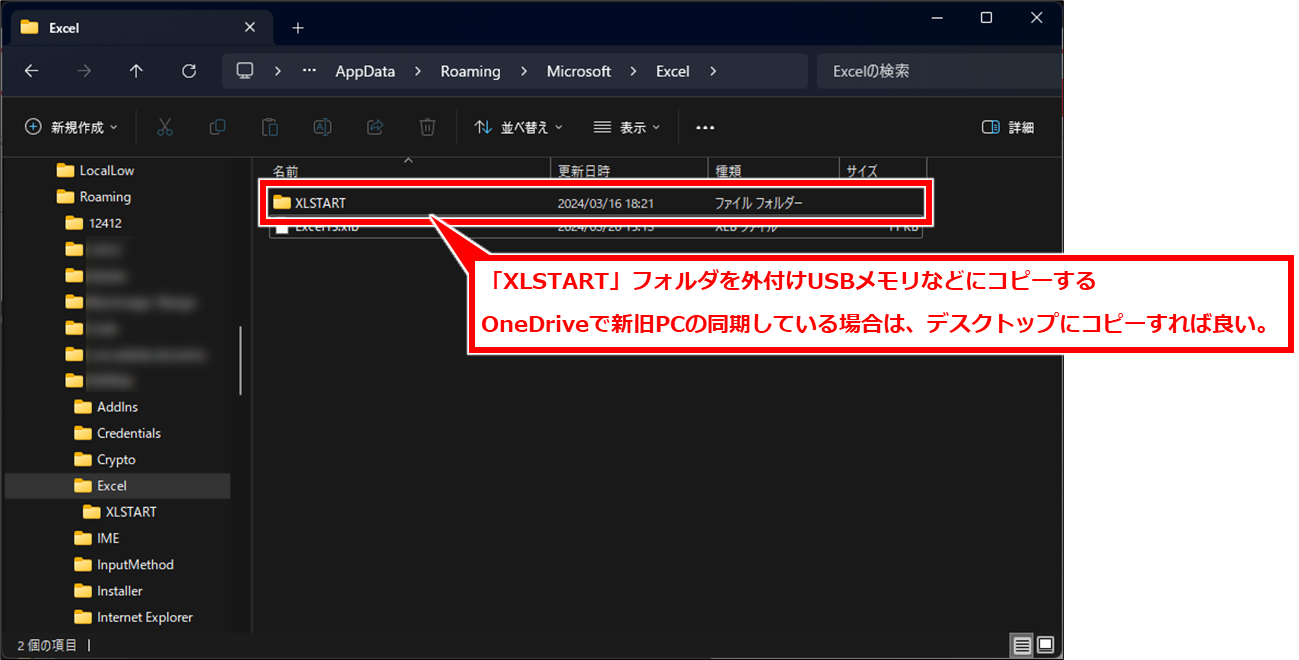
Task: Sort by 種類 column header
Action: click(x=773, y=171)
